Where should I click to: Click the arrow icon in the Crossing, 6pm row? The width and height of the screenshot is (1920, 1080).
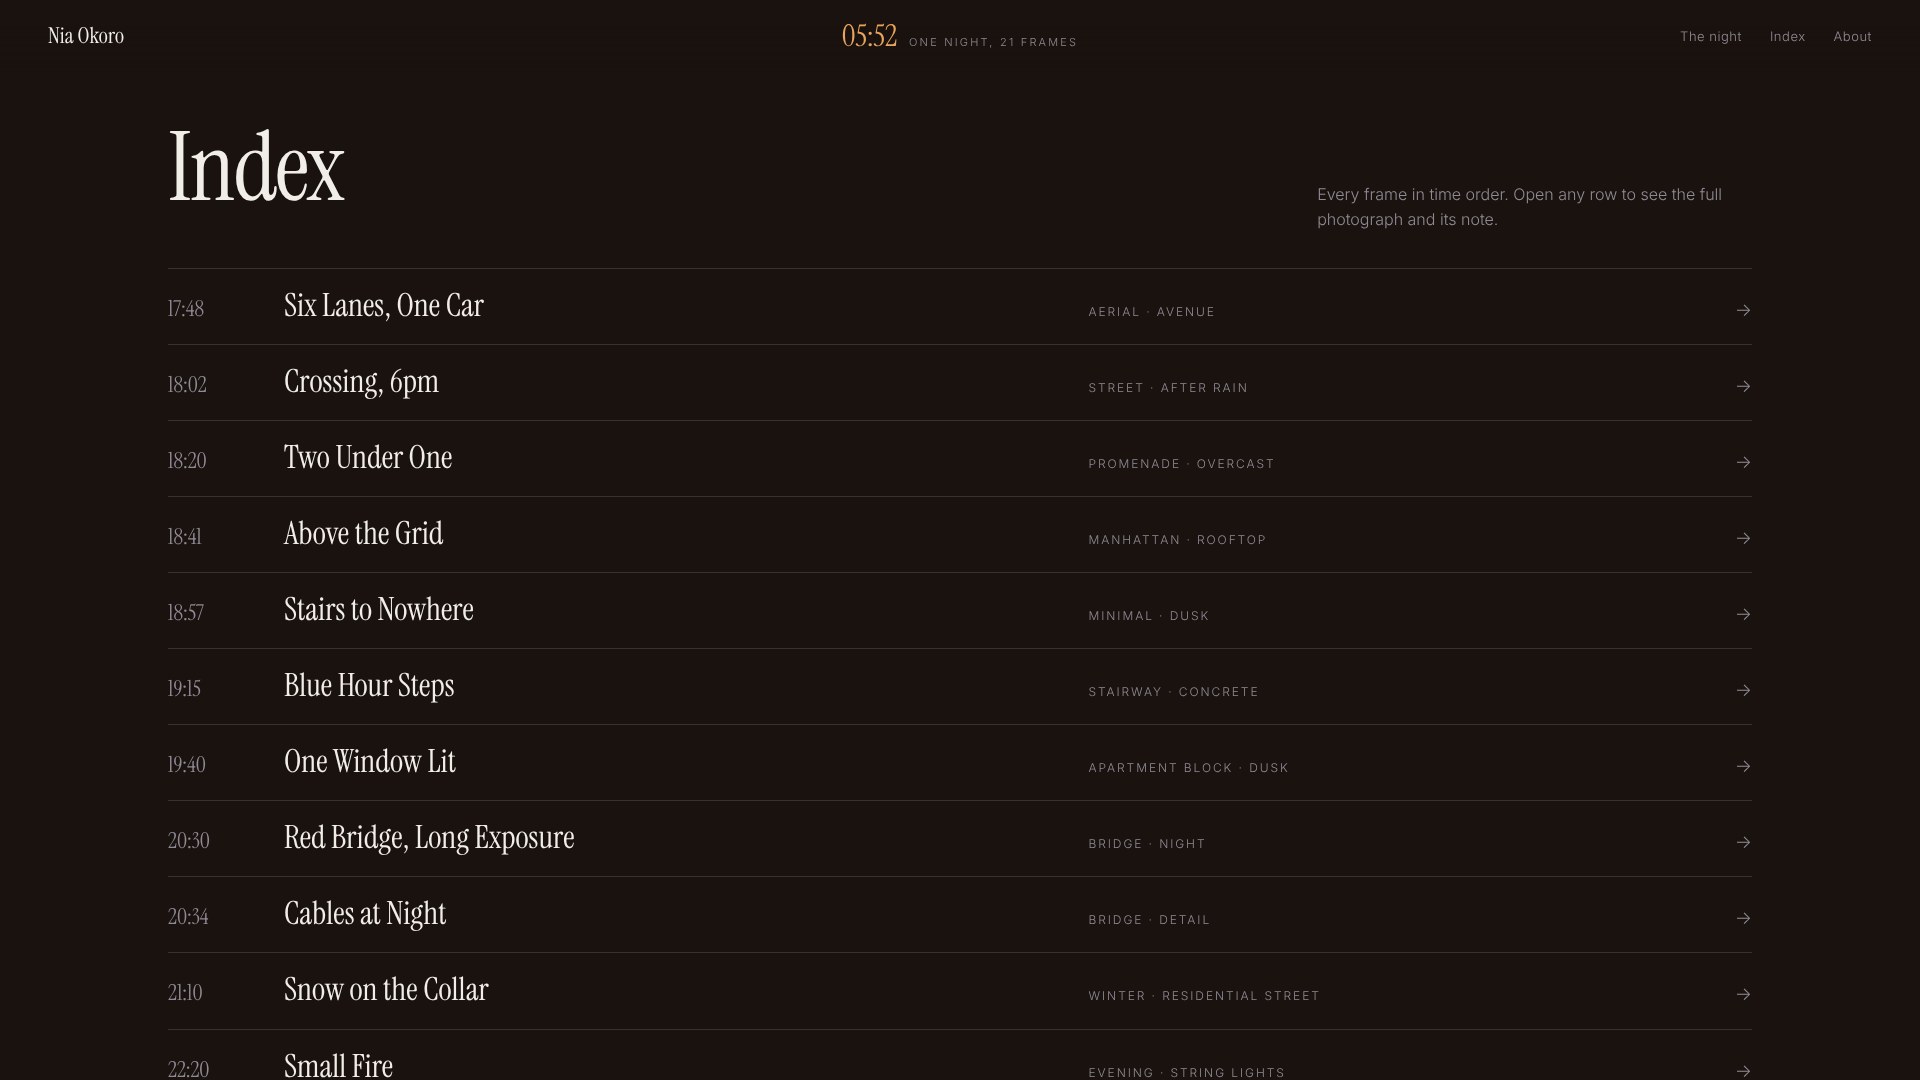1743,386
